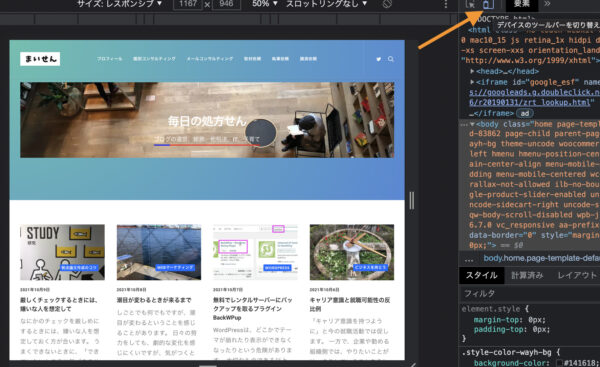
Task: Collapse the body element node
Action: [472, 124]
